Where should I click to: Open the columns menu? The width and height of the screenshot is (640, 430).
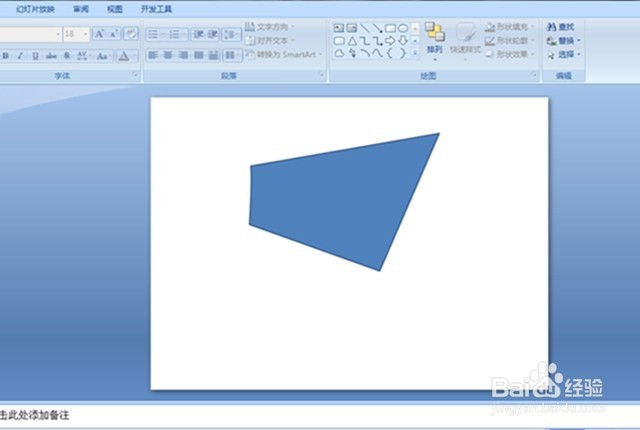[232, 55]
